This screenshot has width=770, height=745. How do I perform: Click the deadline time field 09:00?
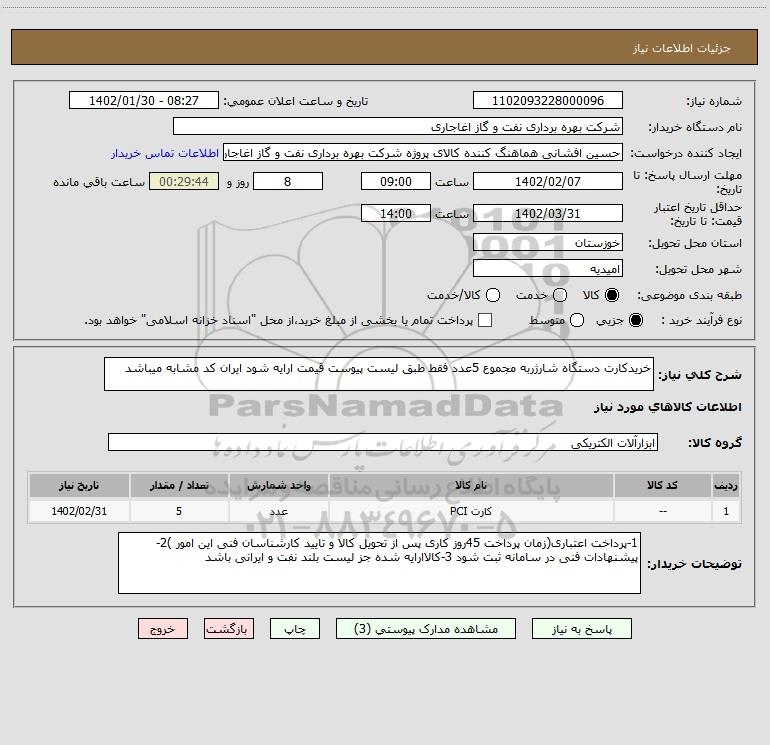click(x=396, y=182)
